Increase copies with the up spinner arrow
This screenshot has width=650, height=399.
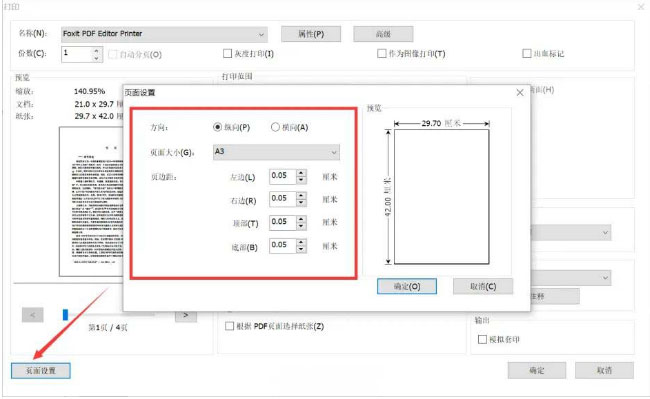point(97,50)
